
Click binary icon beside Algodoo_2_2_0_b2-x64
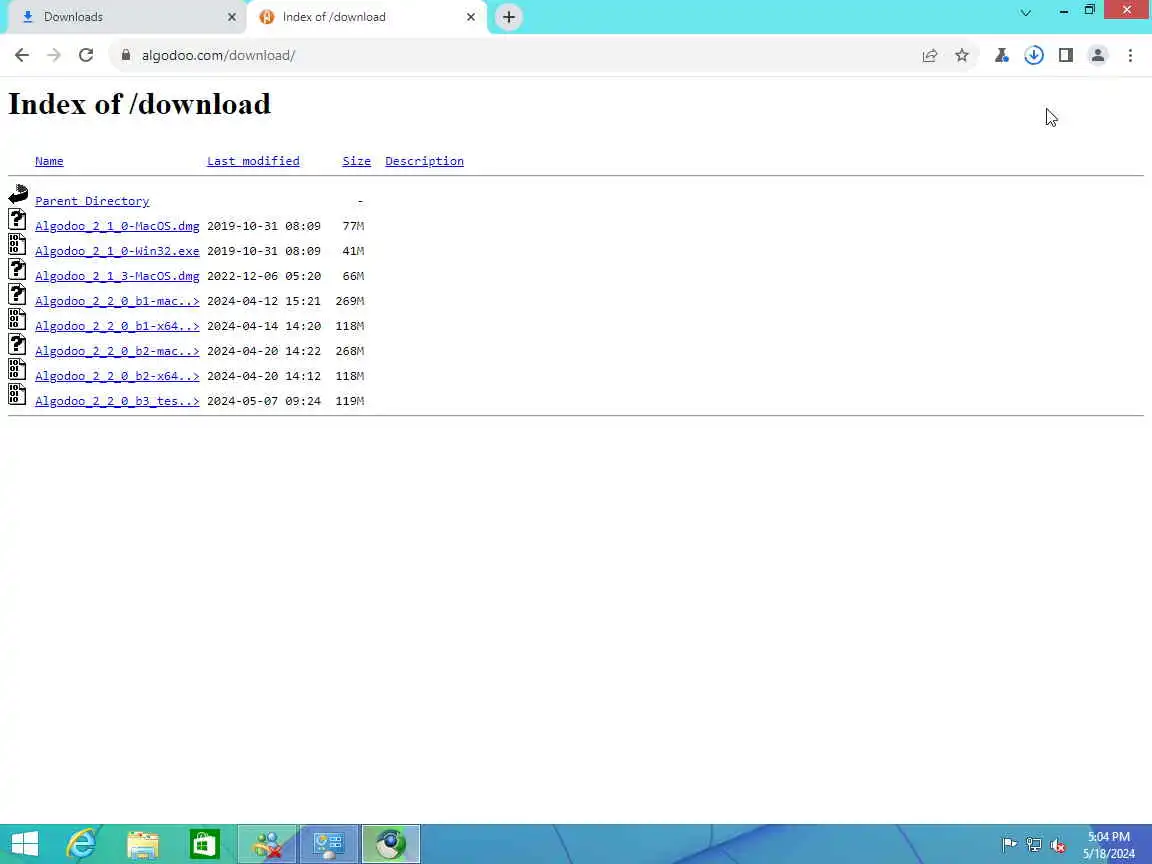[x=17, y=369]
